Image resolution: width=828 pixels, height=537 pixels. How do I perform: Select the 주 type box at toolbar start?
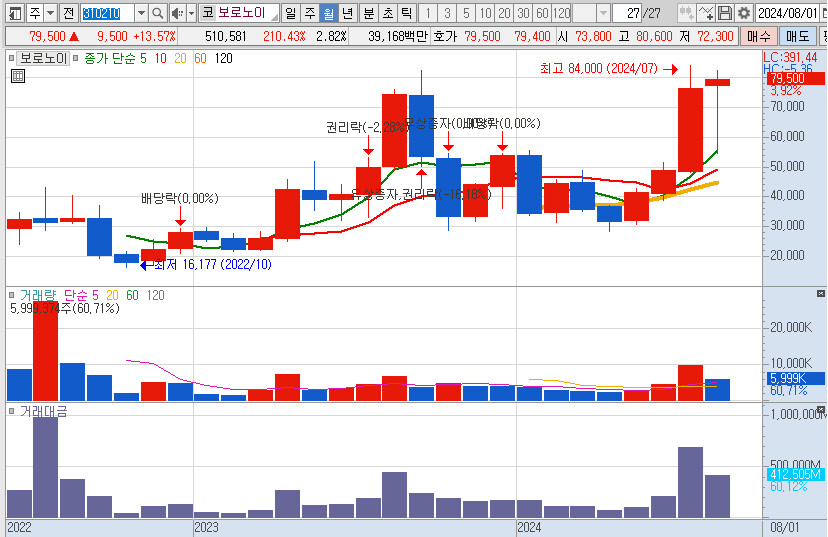point(35,13)
